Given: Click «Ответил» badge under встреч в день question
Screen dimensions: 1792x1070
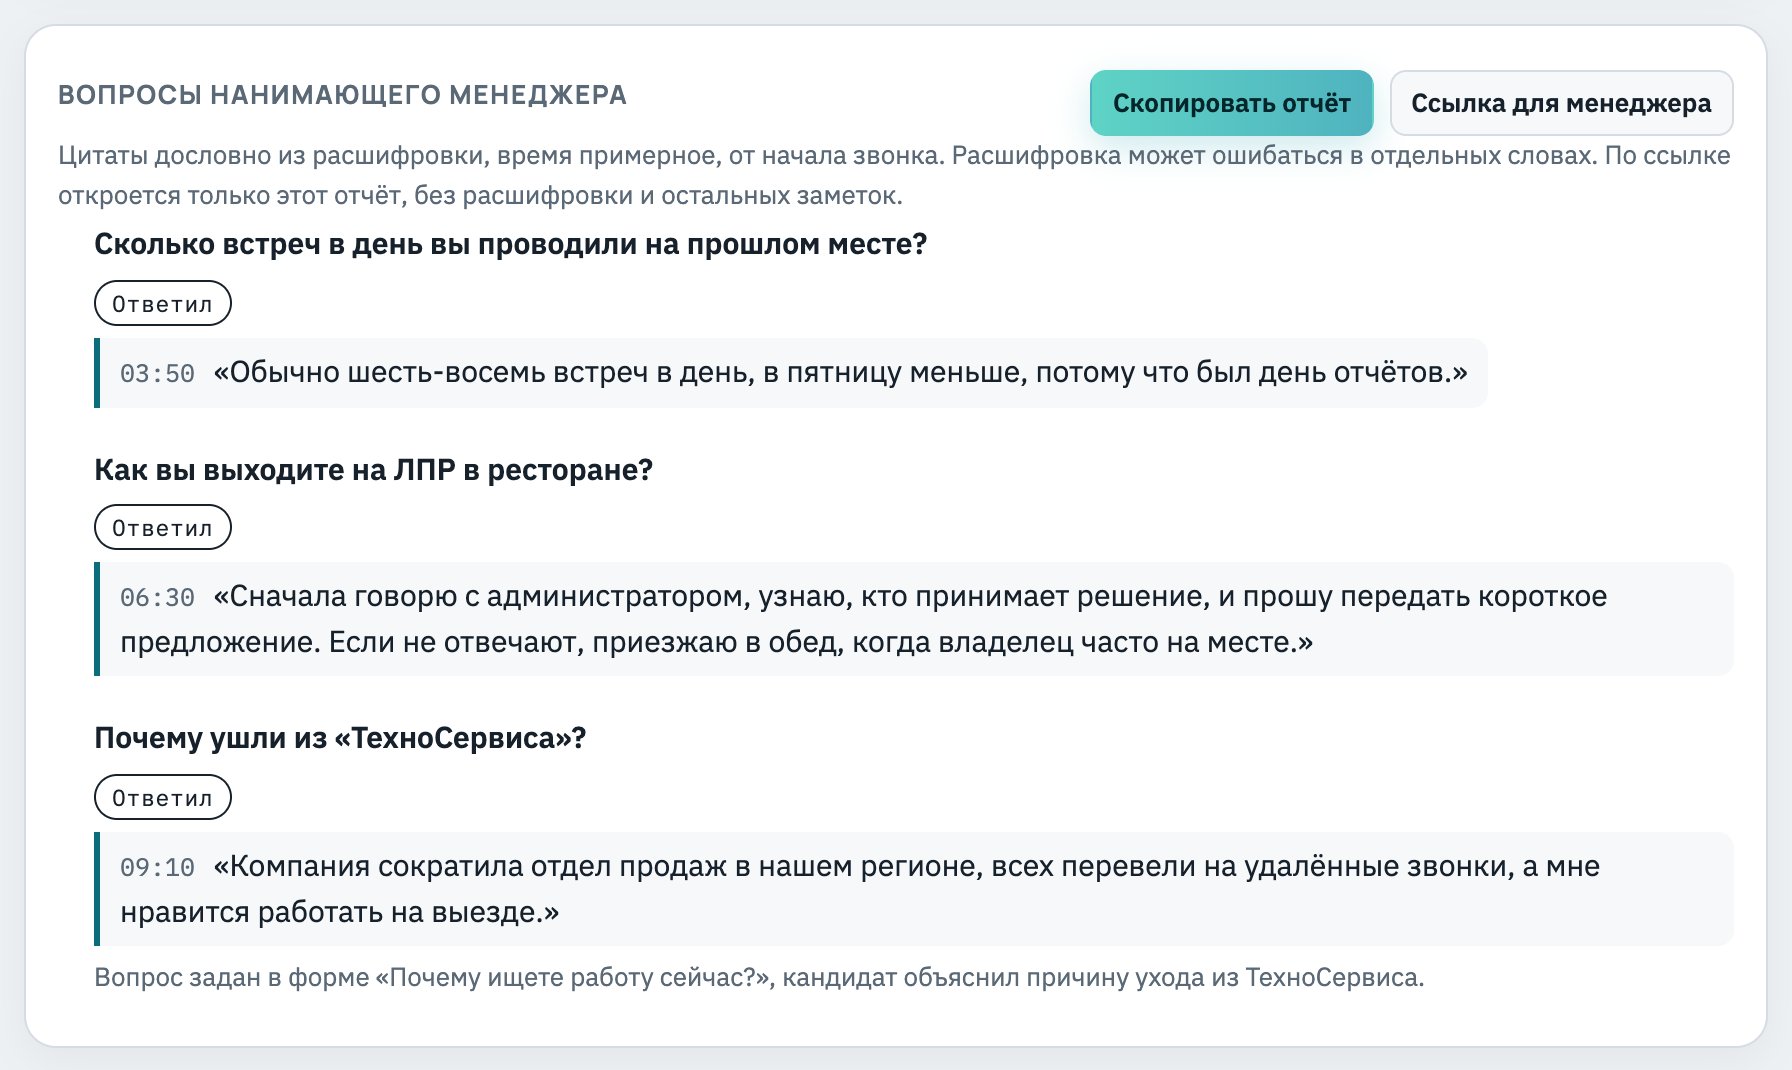Looking at the screenshot, I should pyautogui.click(x=163, y=303).
